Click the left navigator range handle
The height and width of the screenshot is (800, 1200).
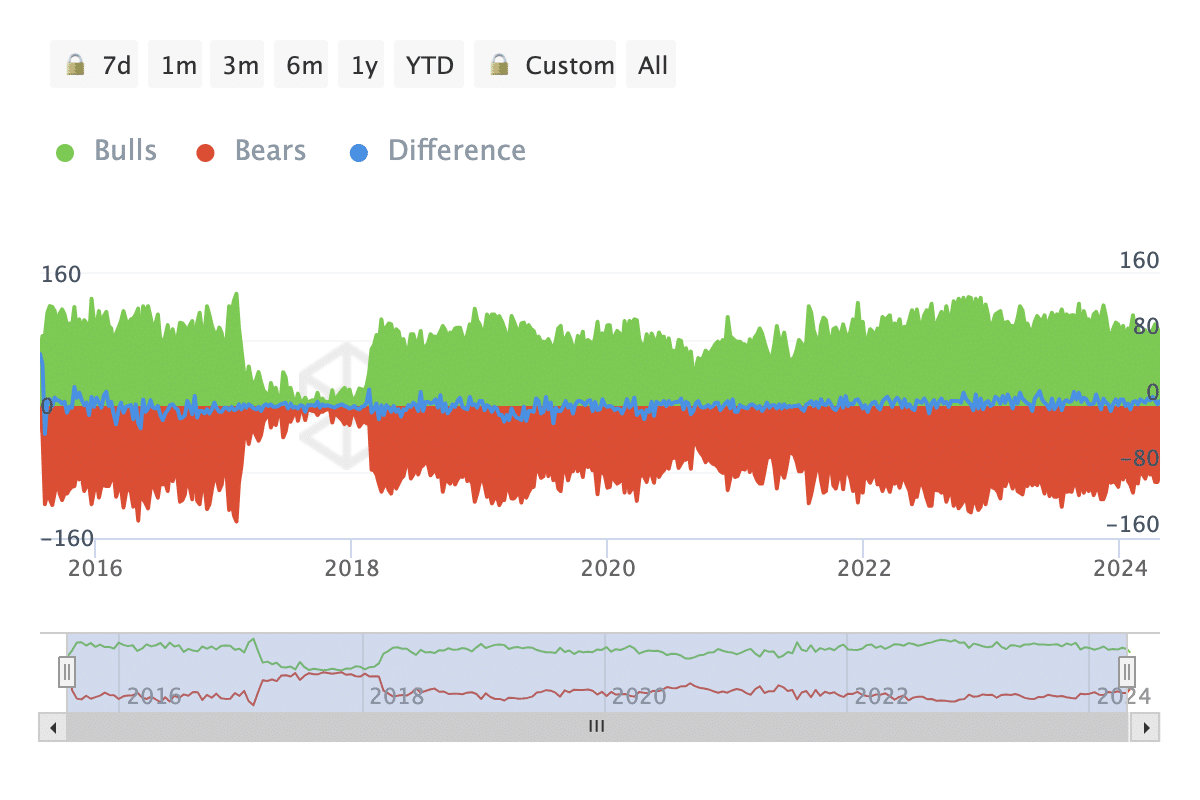(x=67, y=671)
